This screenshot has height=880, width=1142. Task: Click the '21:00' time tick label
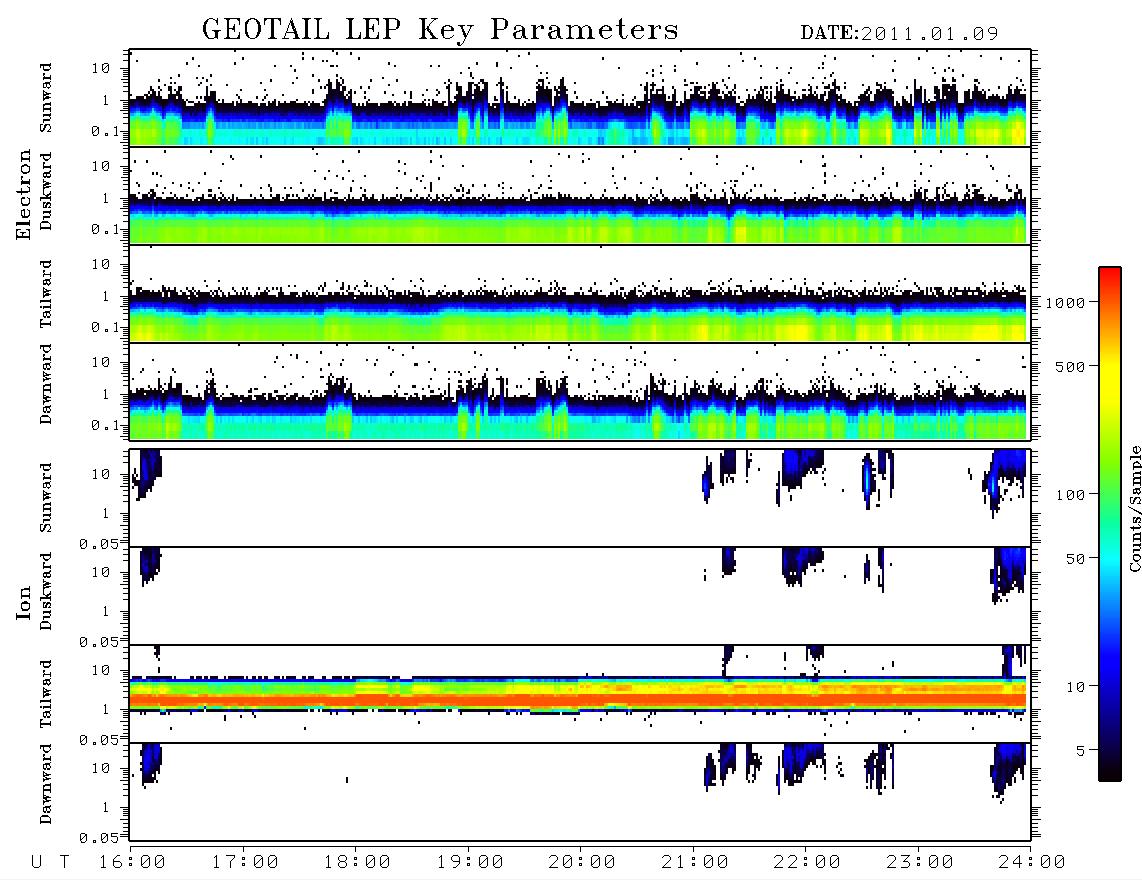pos(695,862)
